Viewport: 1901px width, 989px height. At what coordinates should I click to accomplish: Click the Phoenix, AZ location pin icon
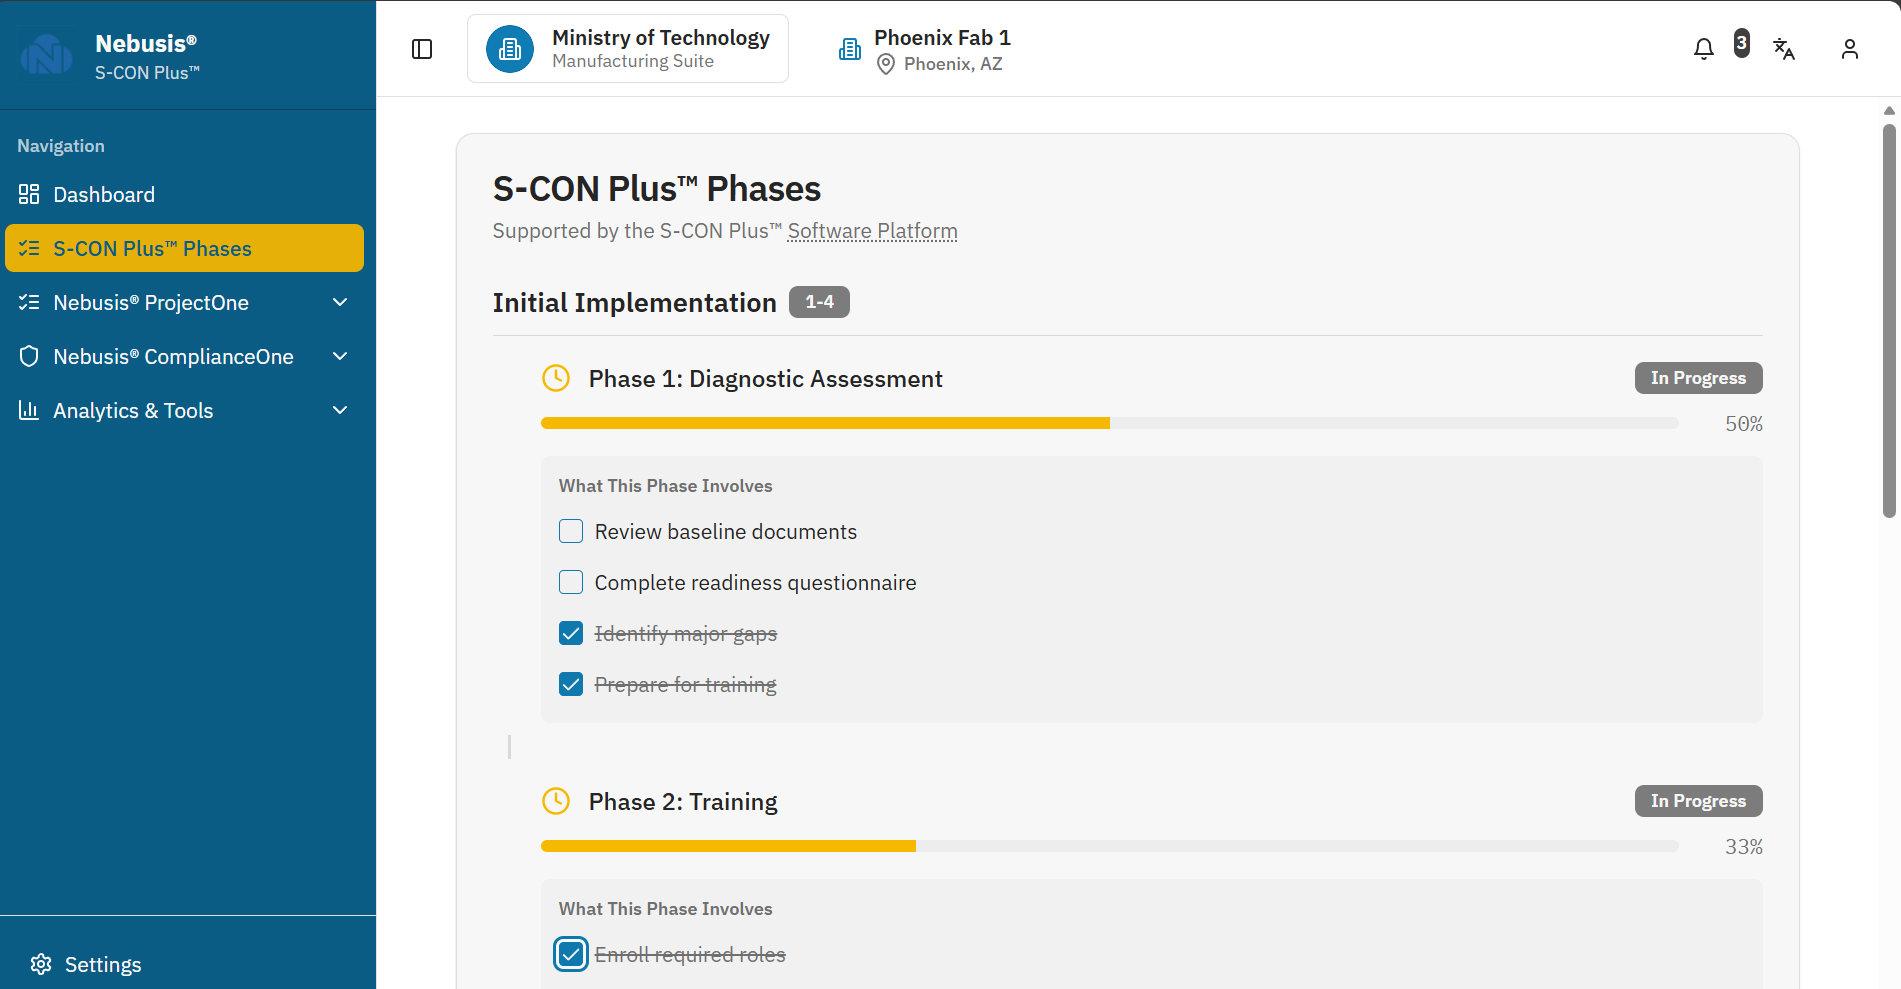[x=886, y=65]
